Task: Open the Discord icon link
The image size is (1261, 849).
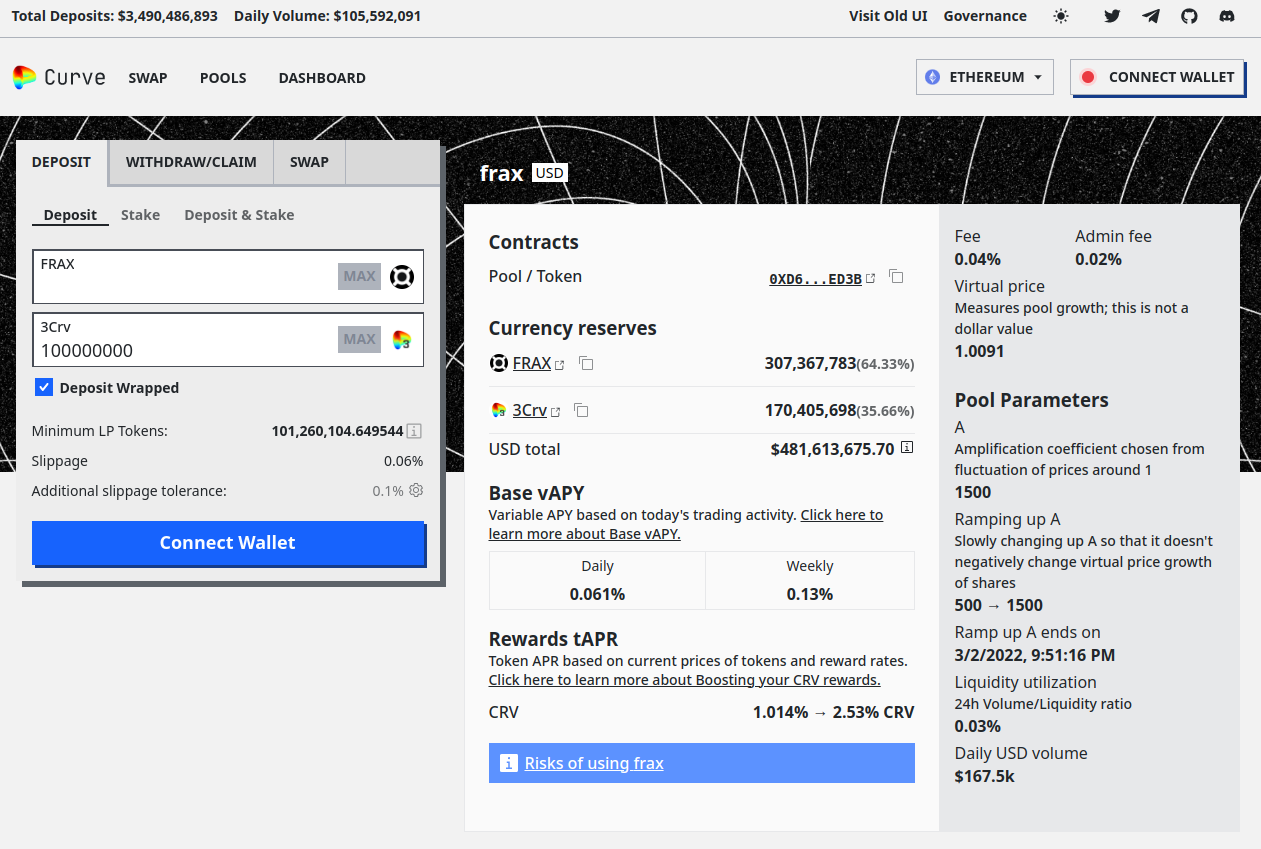Action: [x=1227, y=16]
